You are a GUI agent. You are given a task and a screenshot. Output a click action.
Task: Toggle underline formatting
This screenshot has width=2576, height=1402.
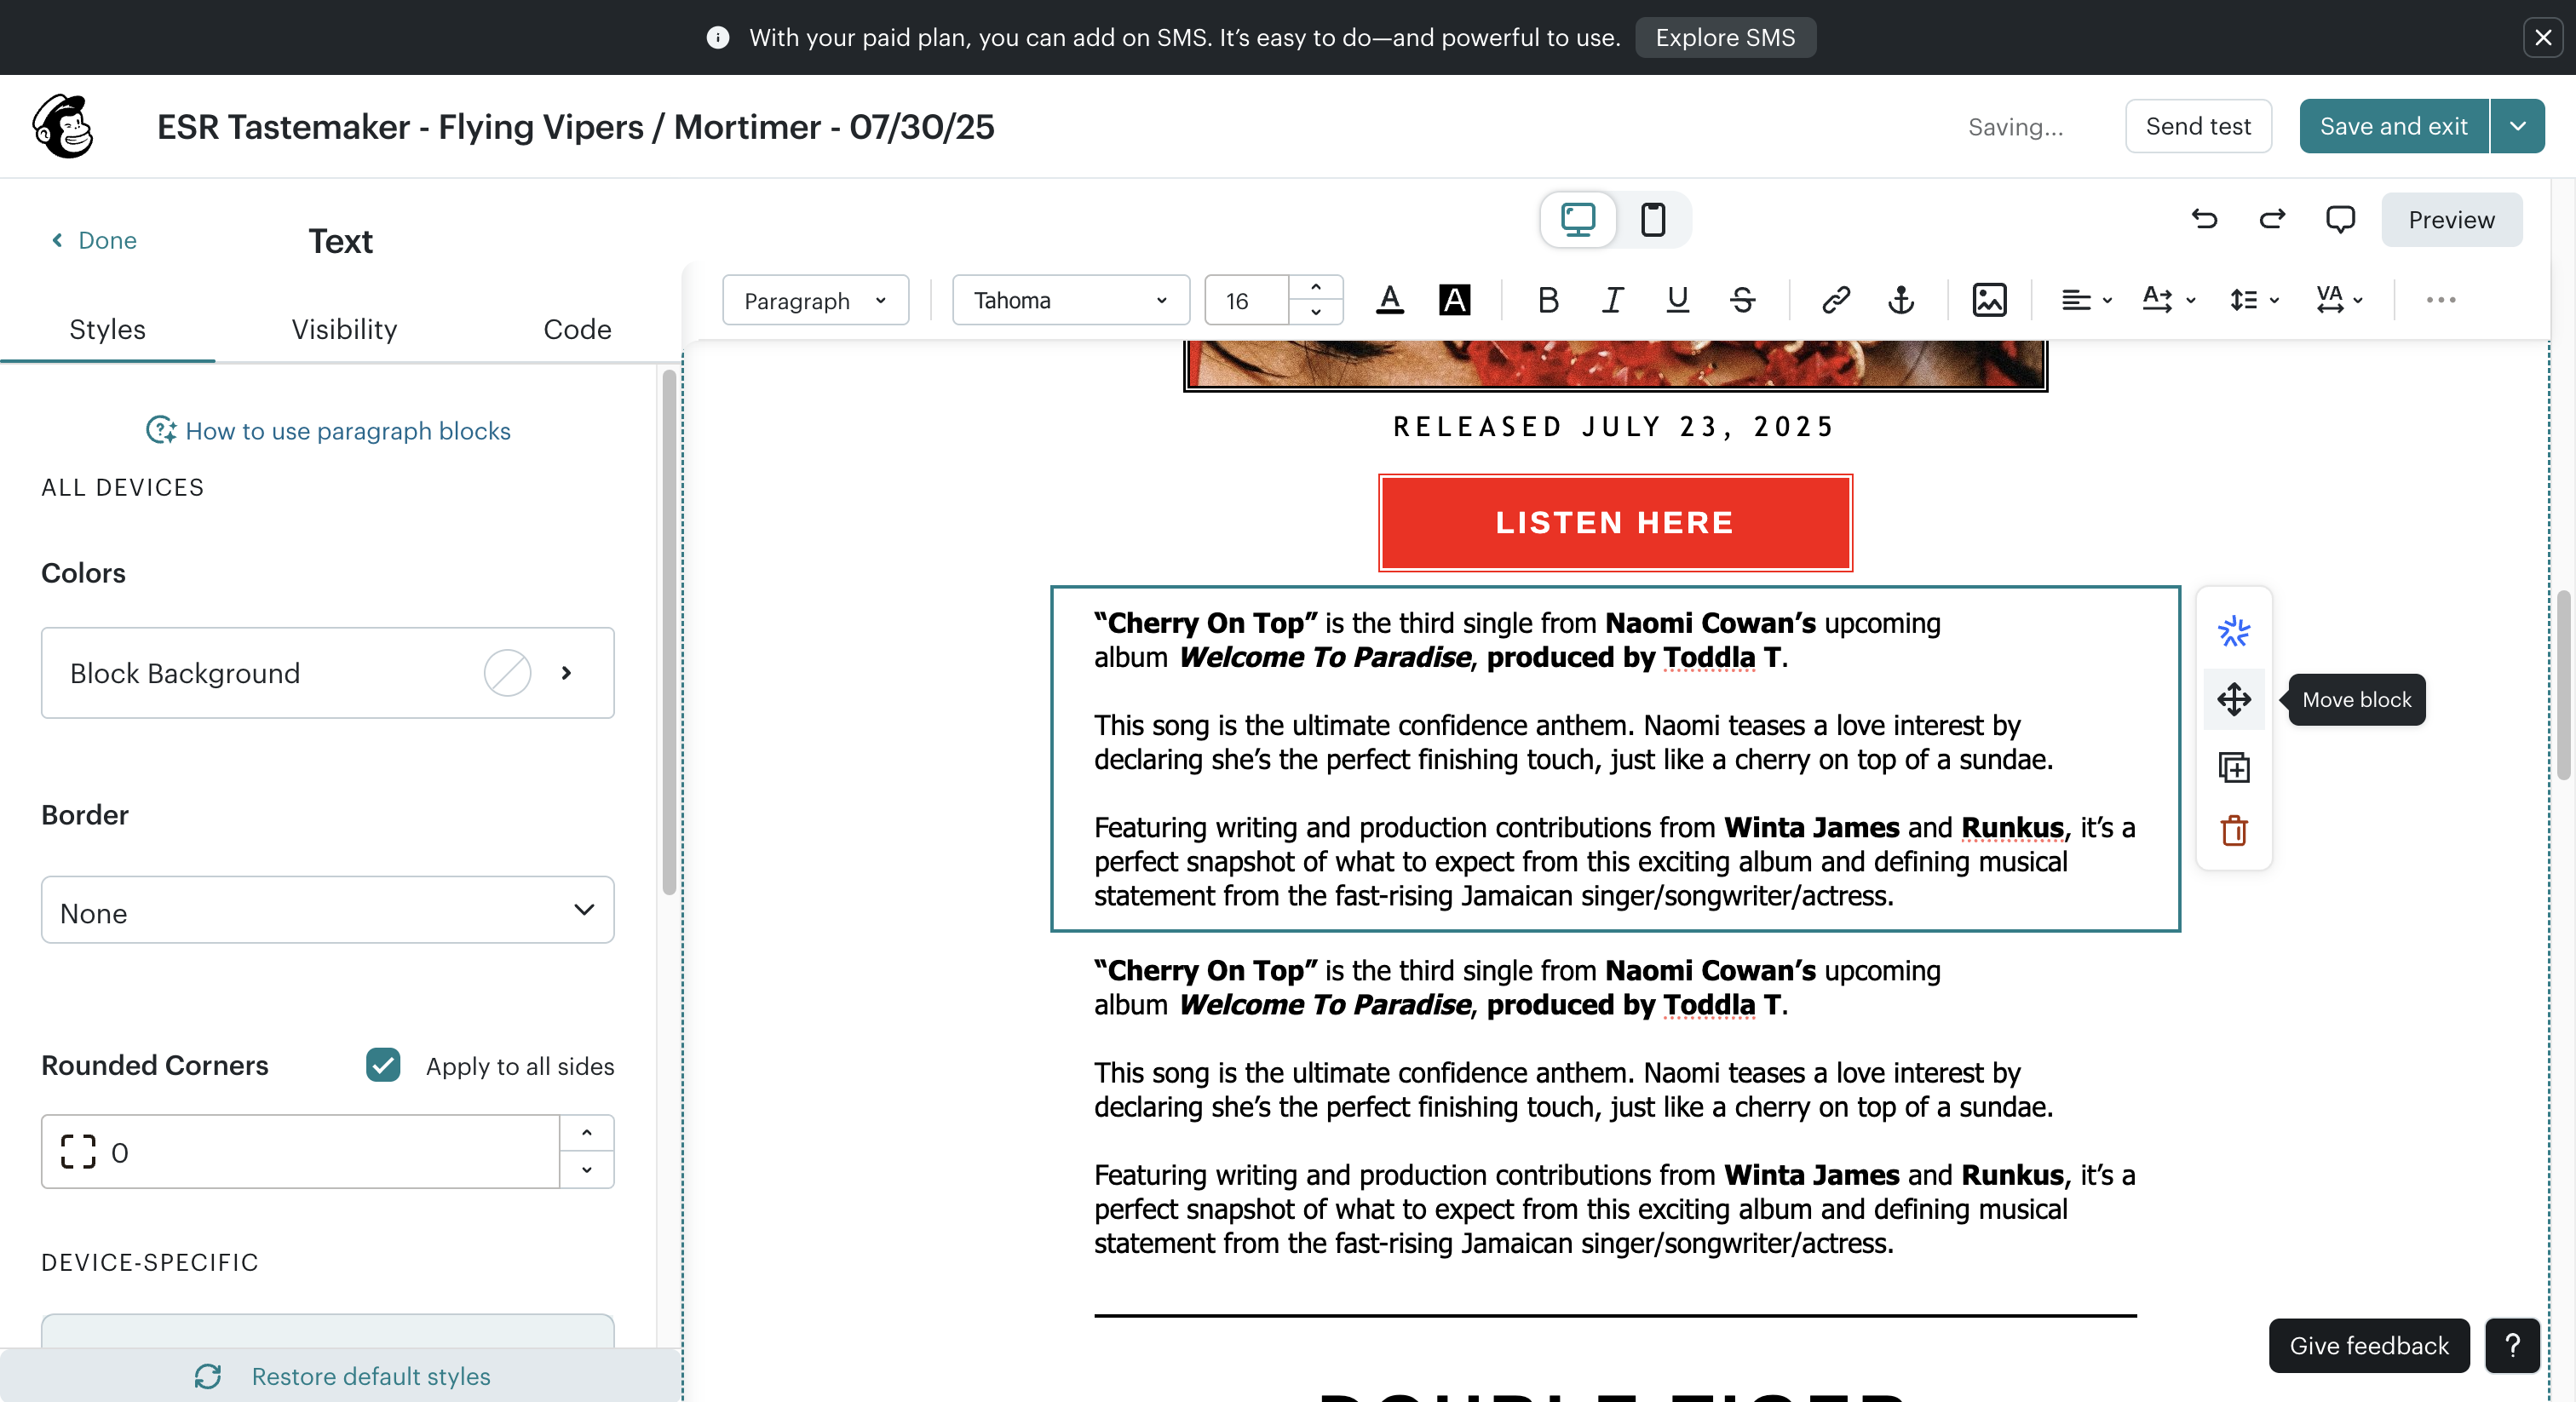pyautogui.click(x=1677, y=300)
